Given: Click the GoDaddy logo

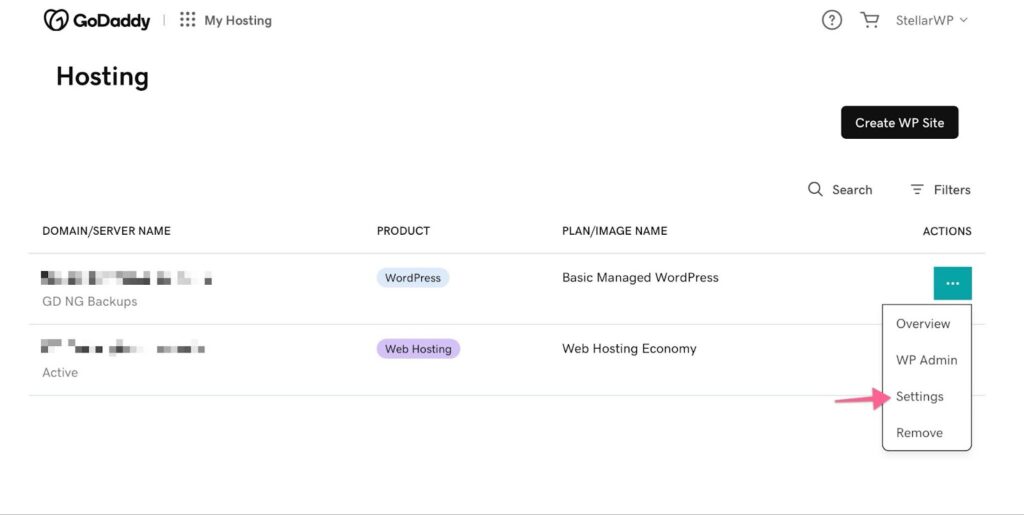Looking at the screenshot, I should 96,20.
